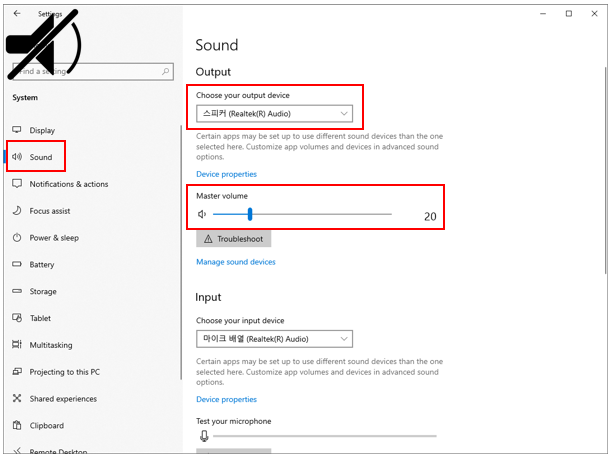Screen dimensions: 614x458
Task: Click the sidebar vertical scrollbar
Action: tap(181, 252)
